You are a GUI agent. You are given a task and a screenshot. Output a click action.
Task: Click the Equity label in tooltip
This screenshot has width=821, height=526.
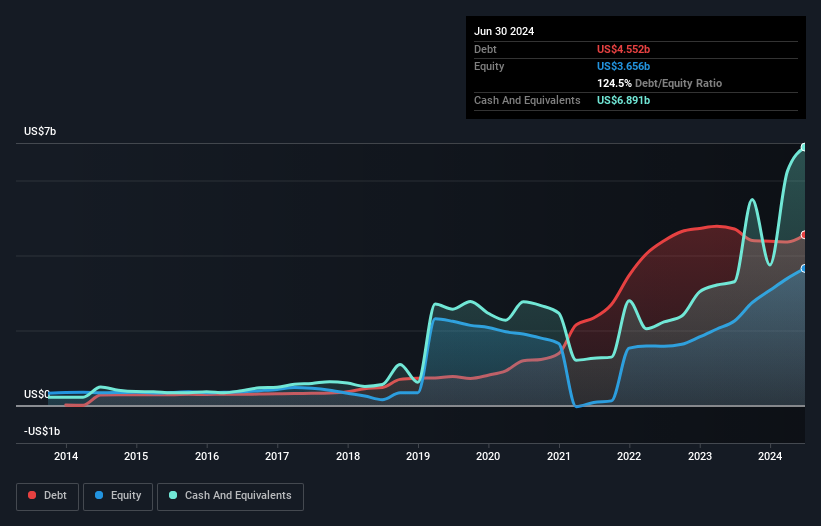489,66
